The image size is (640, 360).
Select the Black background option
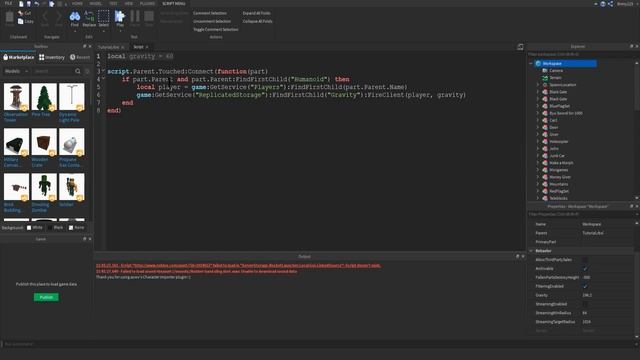pos(56,227)
